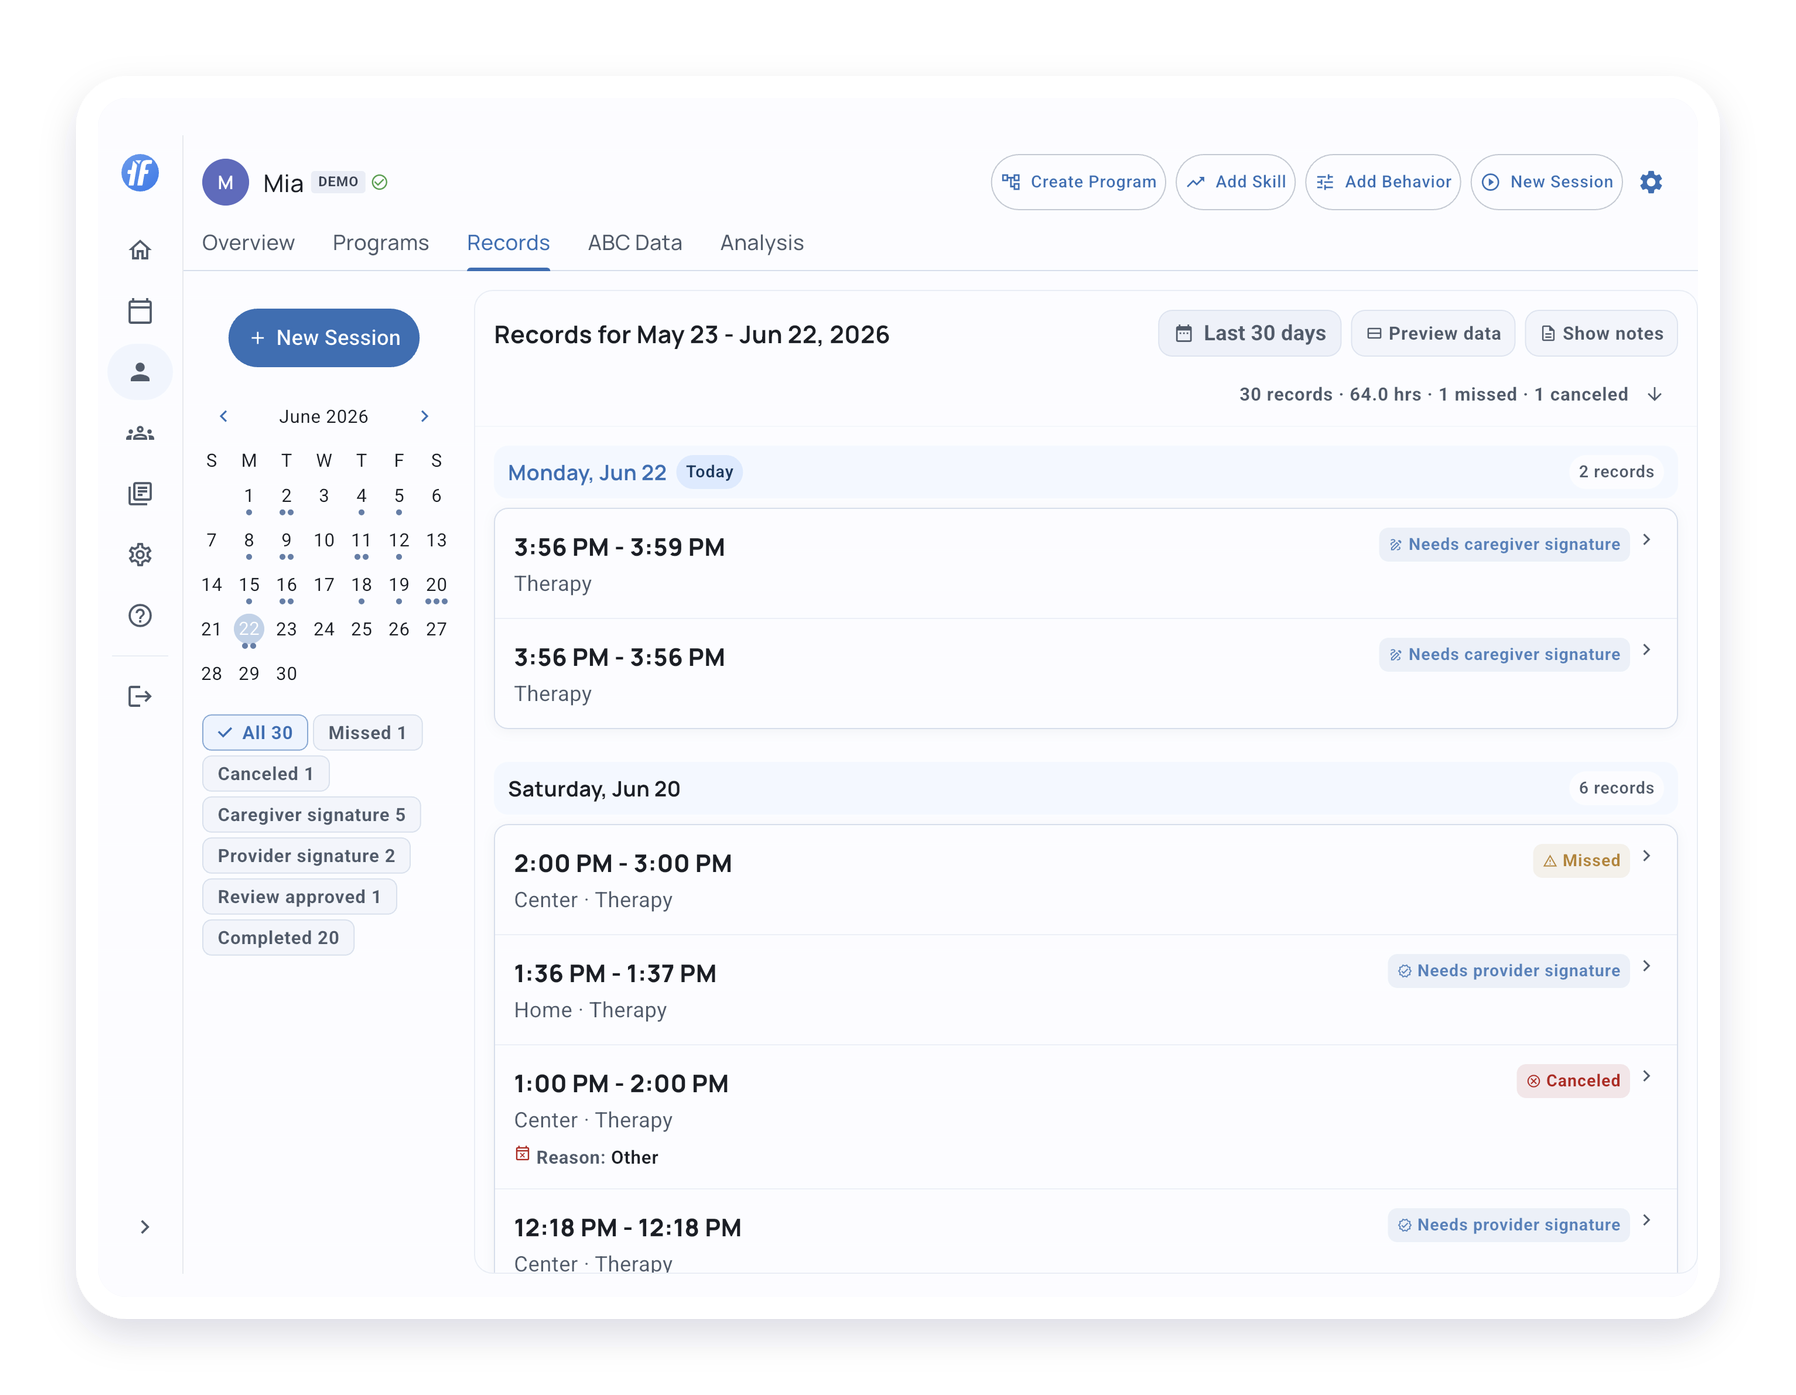Viewport: 1796px width, 1395px height.
Task: Select June 9 in the calendar
Action: click(286, 540)
